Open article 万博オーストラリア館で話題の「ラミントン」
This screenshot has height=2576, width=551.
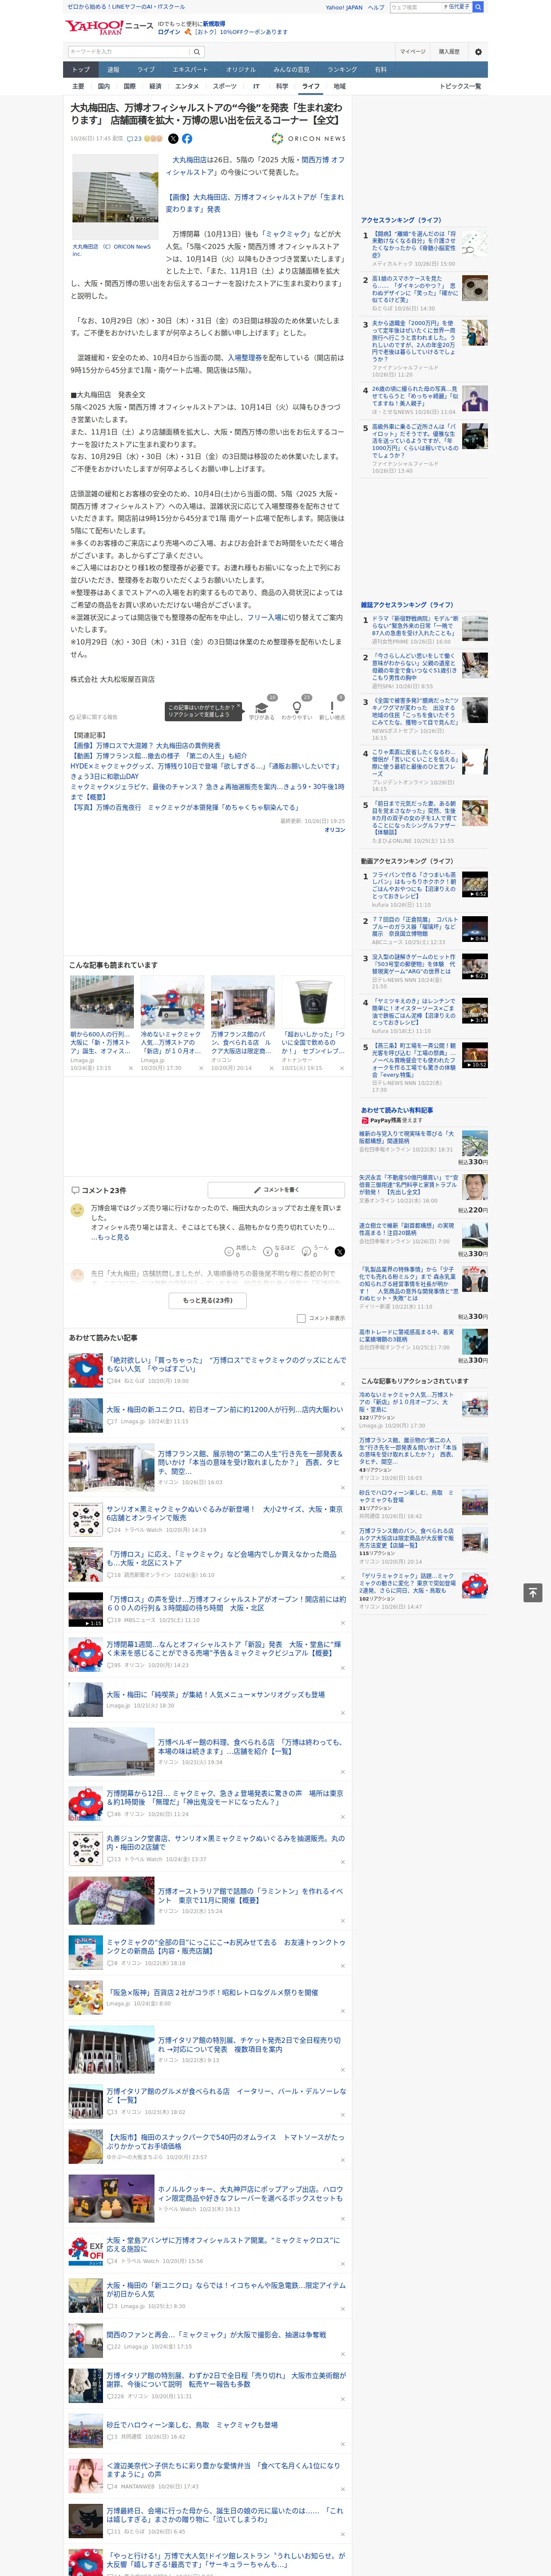click(250, 1895)
